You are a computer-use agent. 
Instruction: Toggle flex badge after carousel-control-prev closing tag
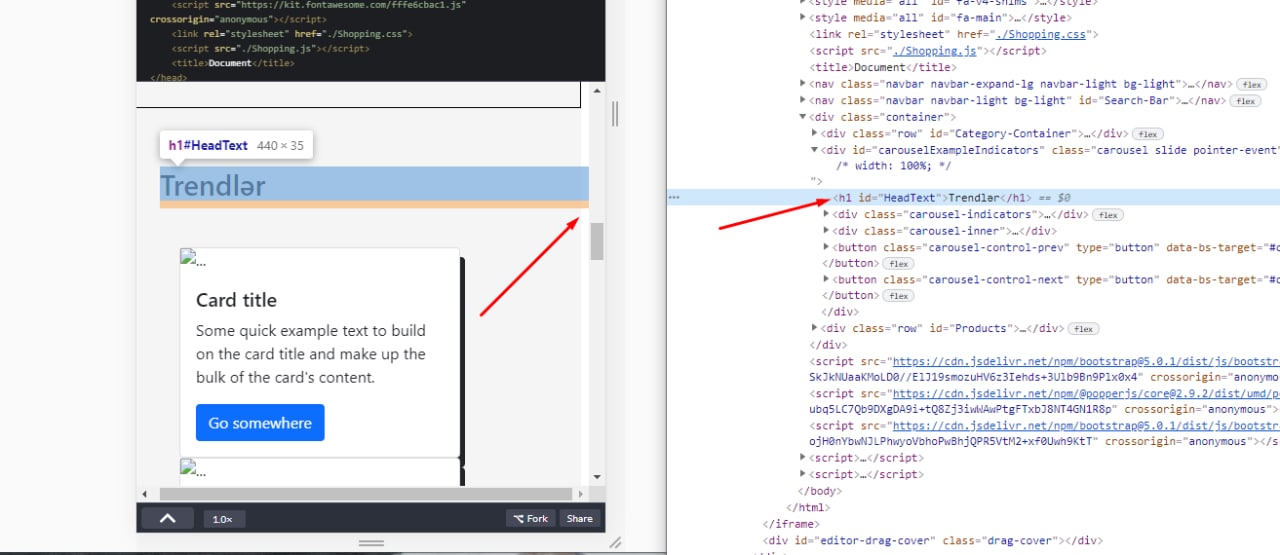point(897,264)
